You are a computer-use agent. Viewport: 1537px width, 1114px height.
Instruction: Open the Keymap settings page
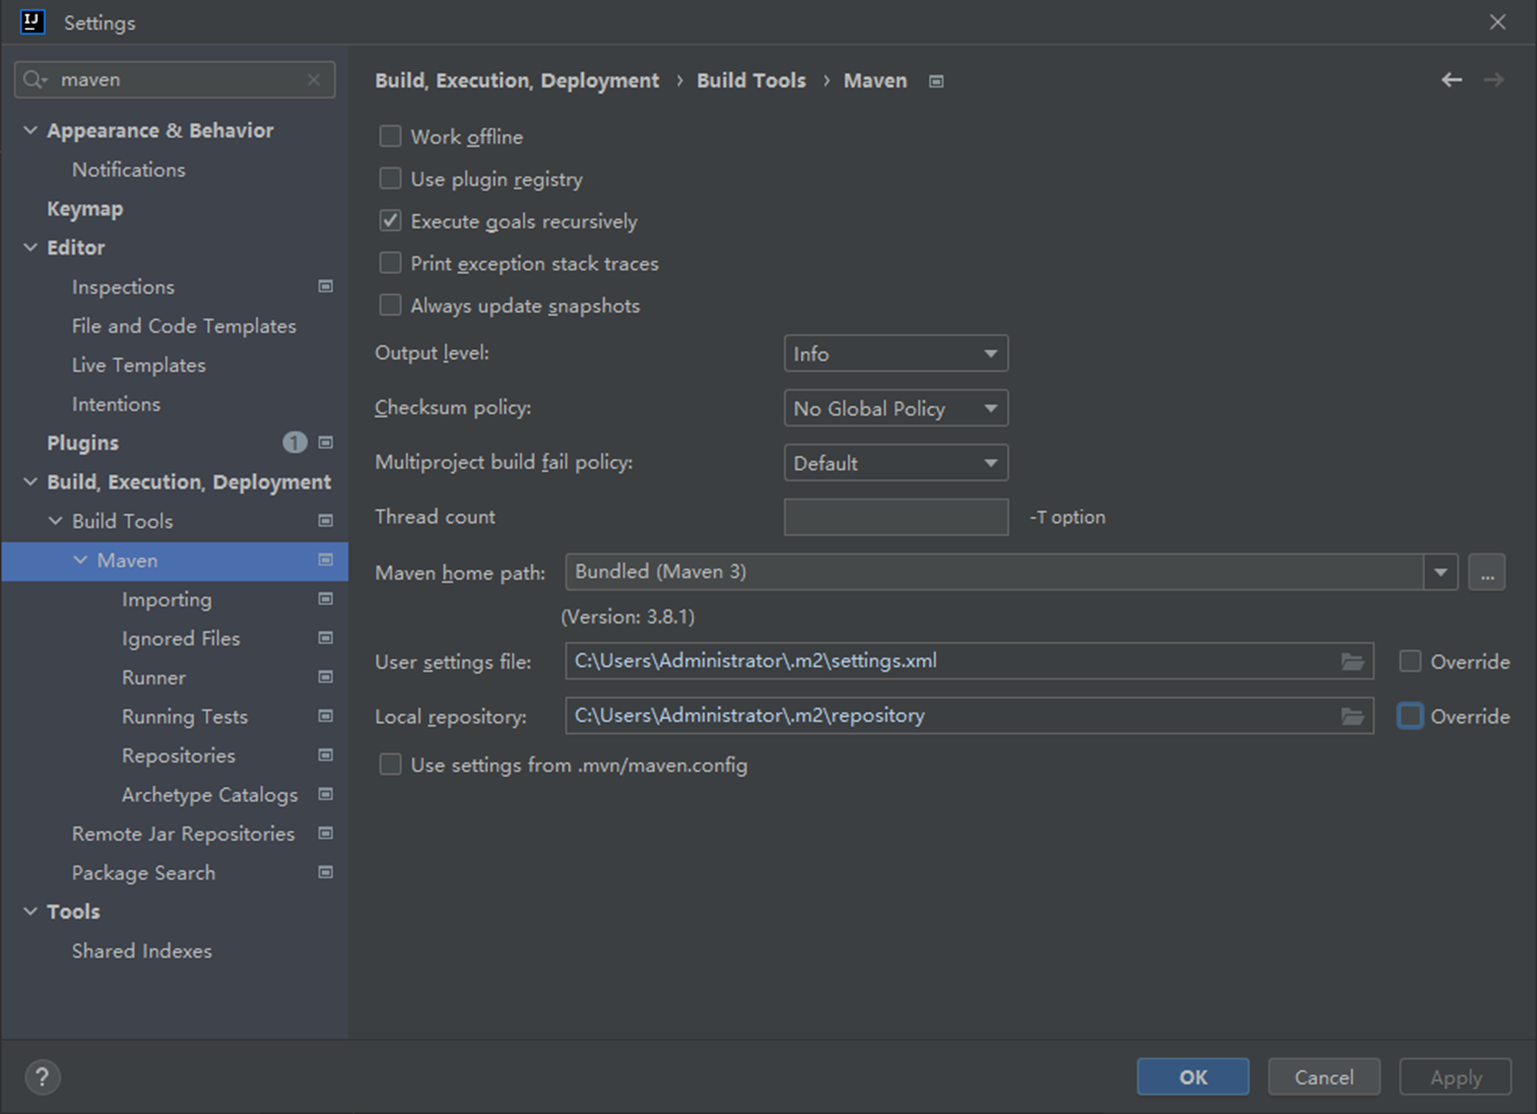[85, 209]
